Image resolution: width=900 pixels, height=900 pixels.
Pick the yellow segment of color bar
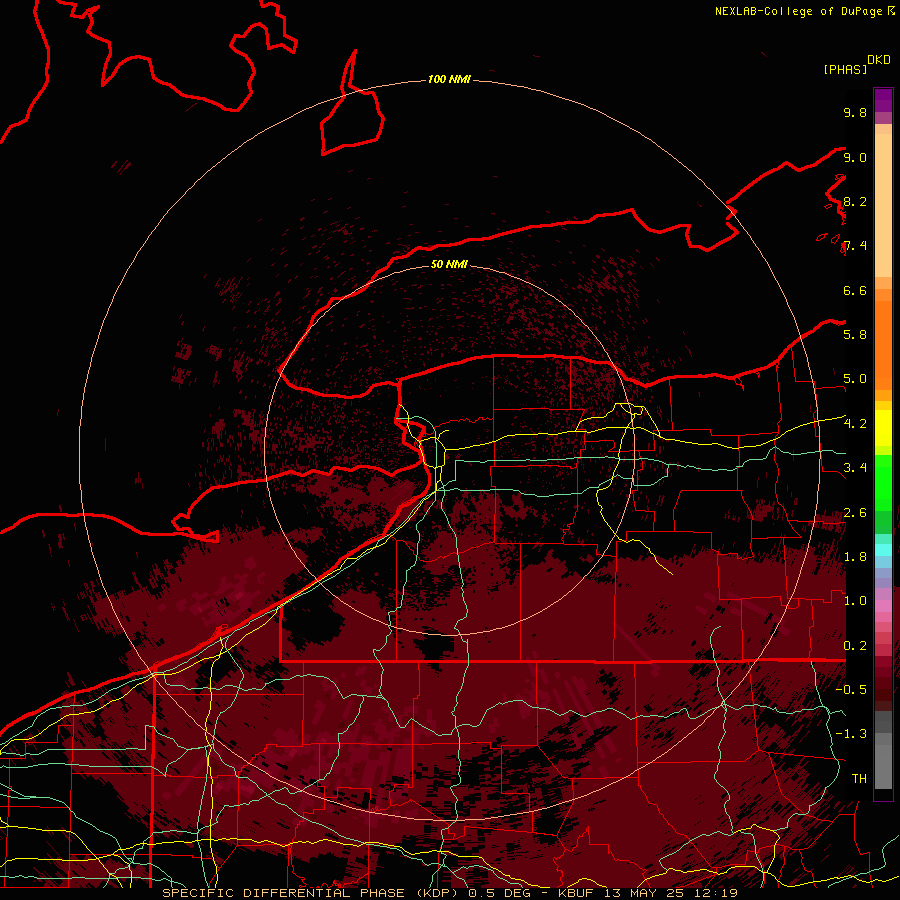tap(883, 428)
